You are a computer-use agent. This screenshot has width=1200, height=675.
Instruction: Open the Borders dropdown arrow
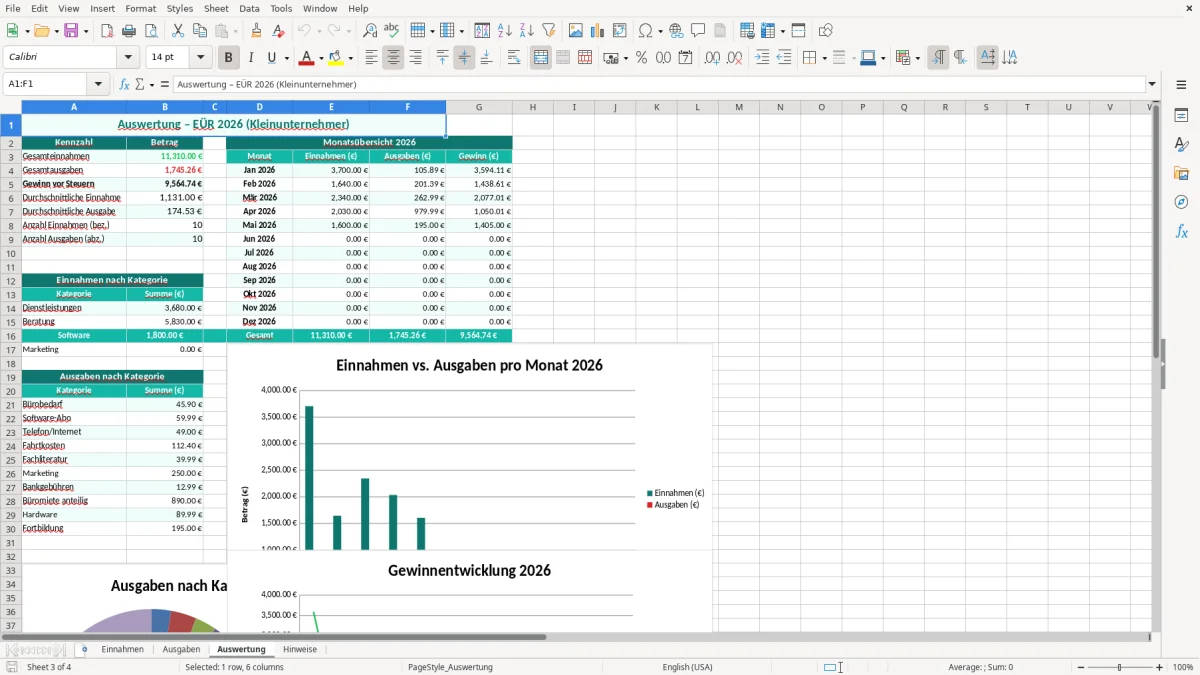pos(824,58)
